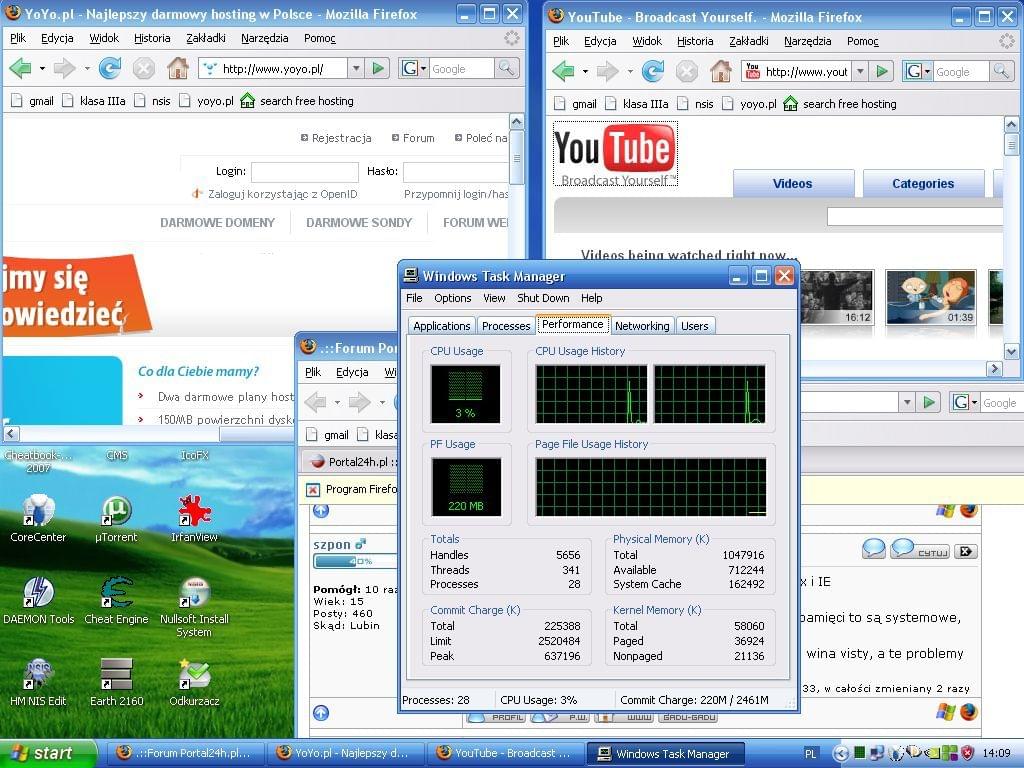The image size is (1024, 768).
Task: Open YouTube address bar dropdown arrow
Action: [860, 71]
